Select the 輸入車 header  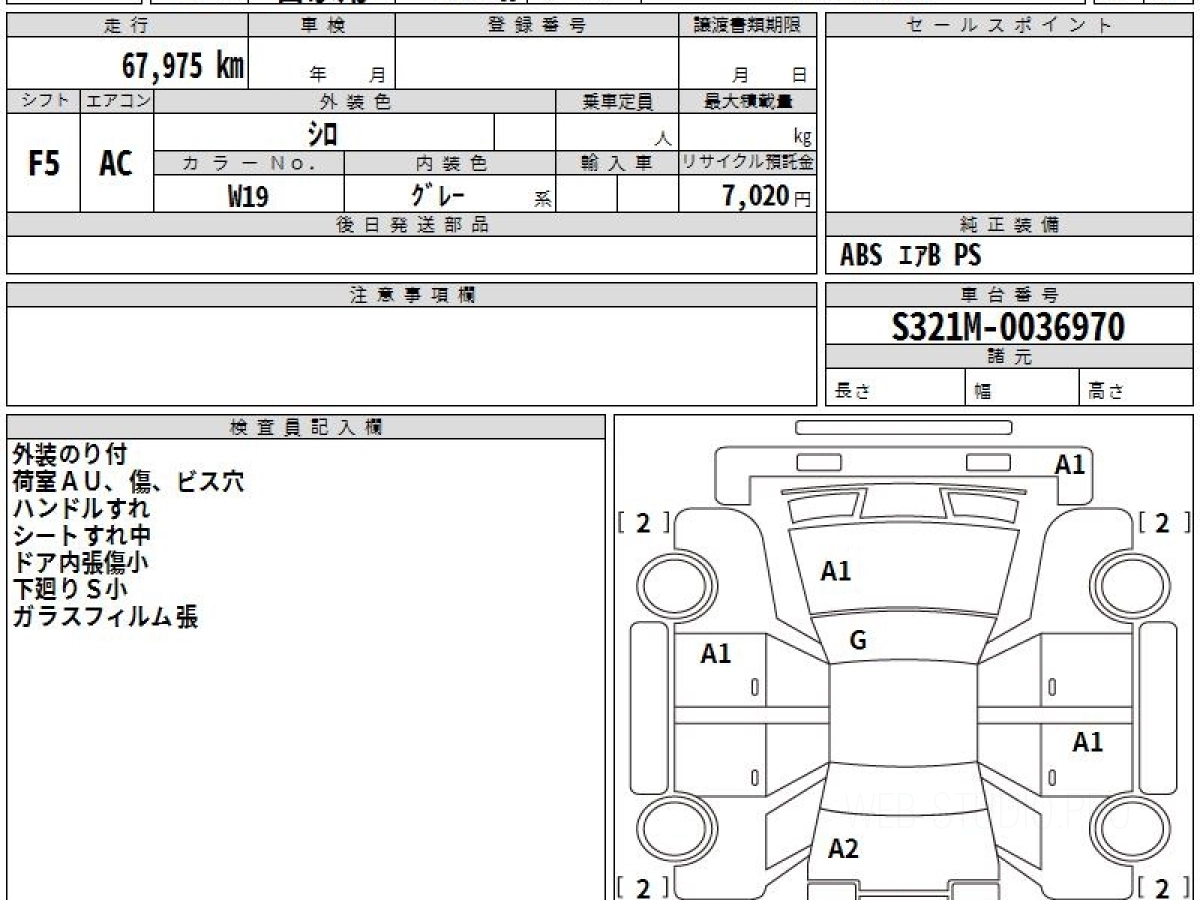tap(617, 163)
